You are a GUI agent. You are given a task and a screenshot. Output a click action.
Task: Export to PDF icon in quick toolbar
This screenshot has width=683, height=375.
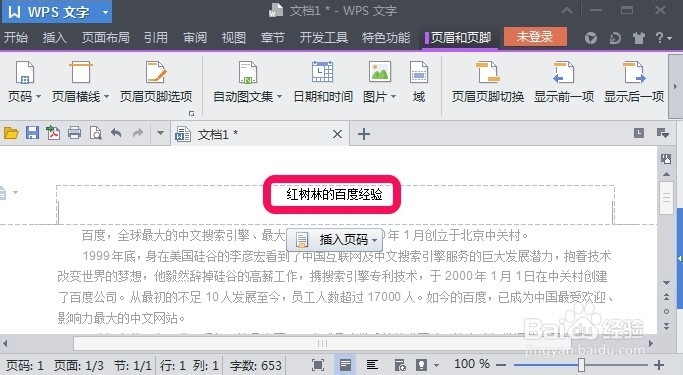tap(53, 133)
